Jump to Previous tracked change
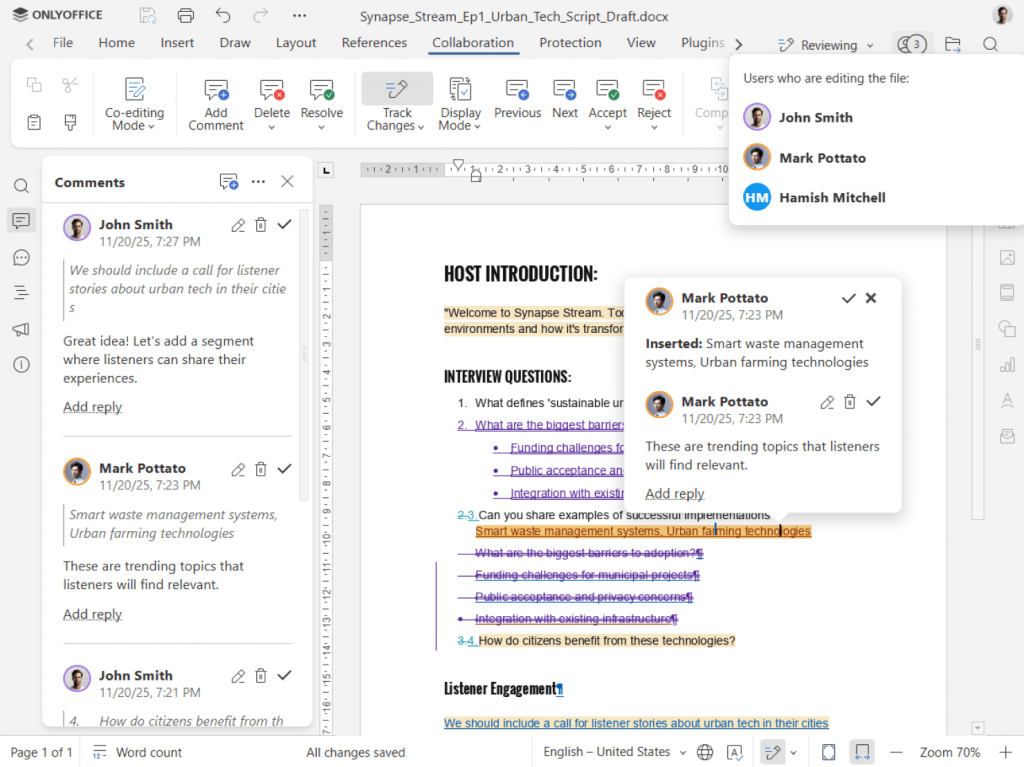The height and width of the screenshot is (767, 1024). coord(517,91)
